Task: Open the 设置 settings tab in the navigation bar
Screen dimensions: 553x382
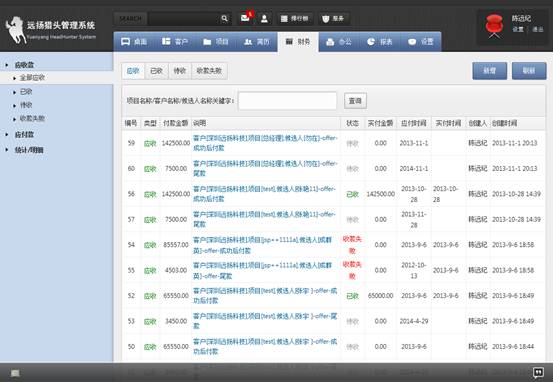Action: 421,42
